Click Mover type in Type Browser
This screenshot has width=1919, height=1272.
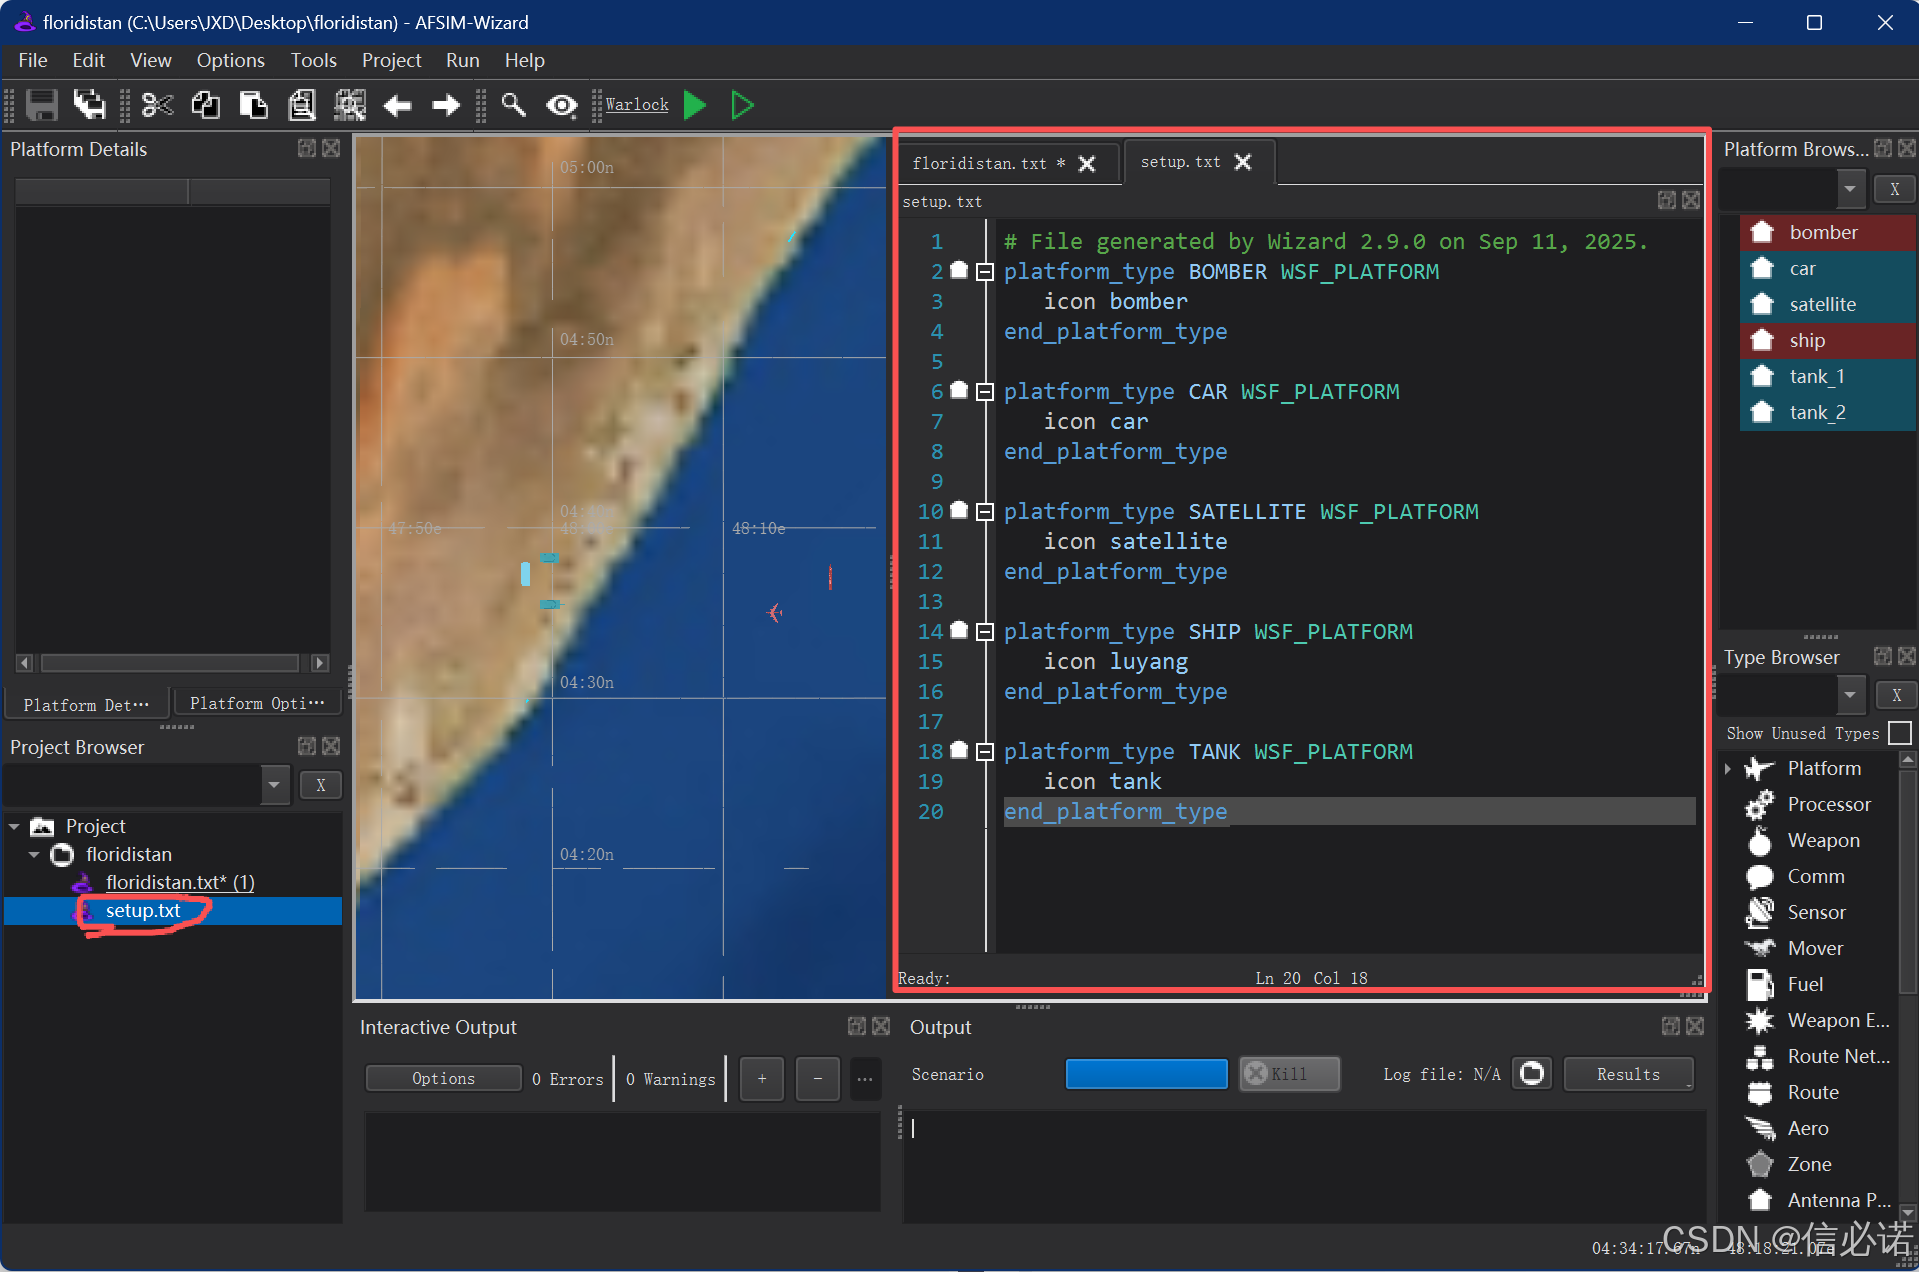coord(1814,948)
